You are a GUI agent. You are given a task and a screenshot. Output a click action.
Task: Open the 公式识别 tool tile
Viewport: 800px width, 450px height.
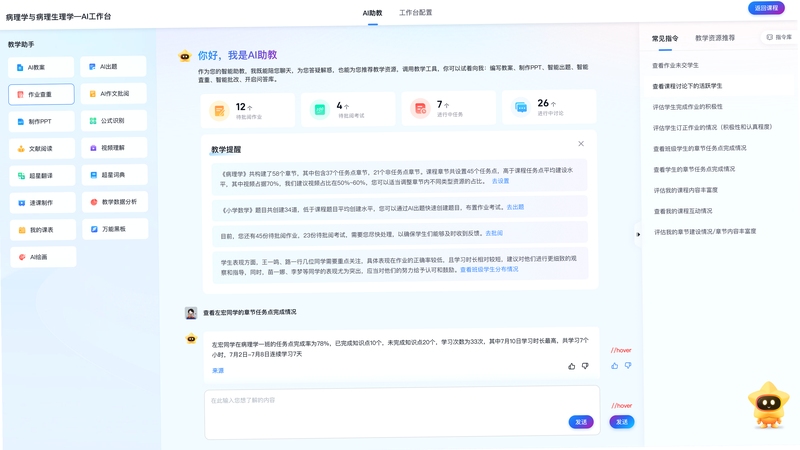pyautogui.click(x=114, y=121)
